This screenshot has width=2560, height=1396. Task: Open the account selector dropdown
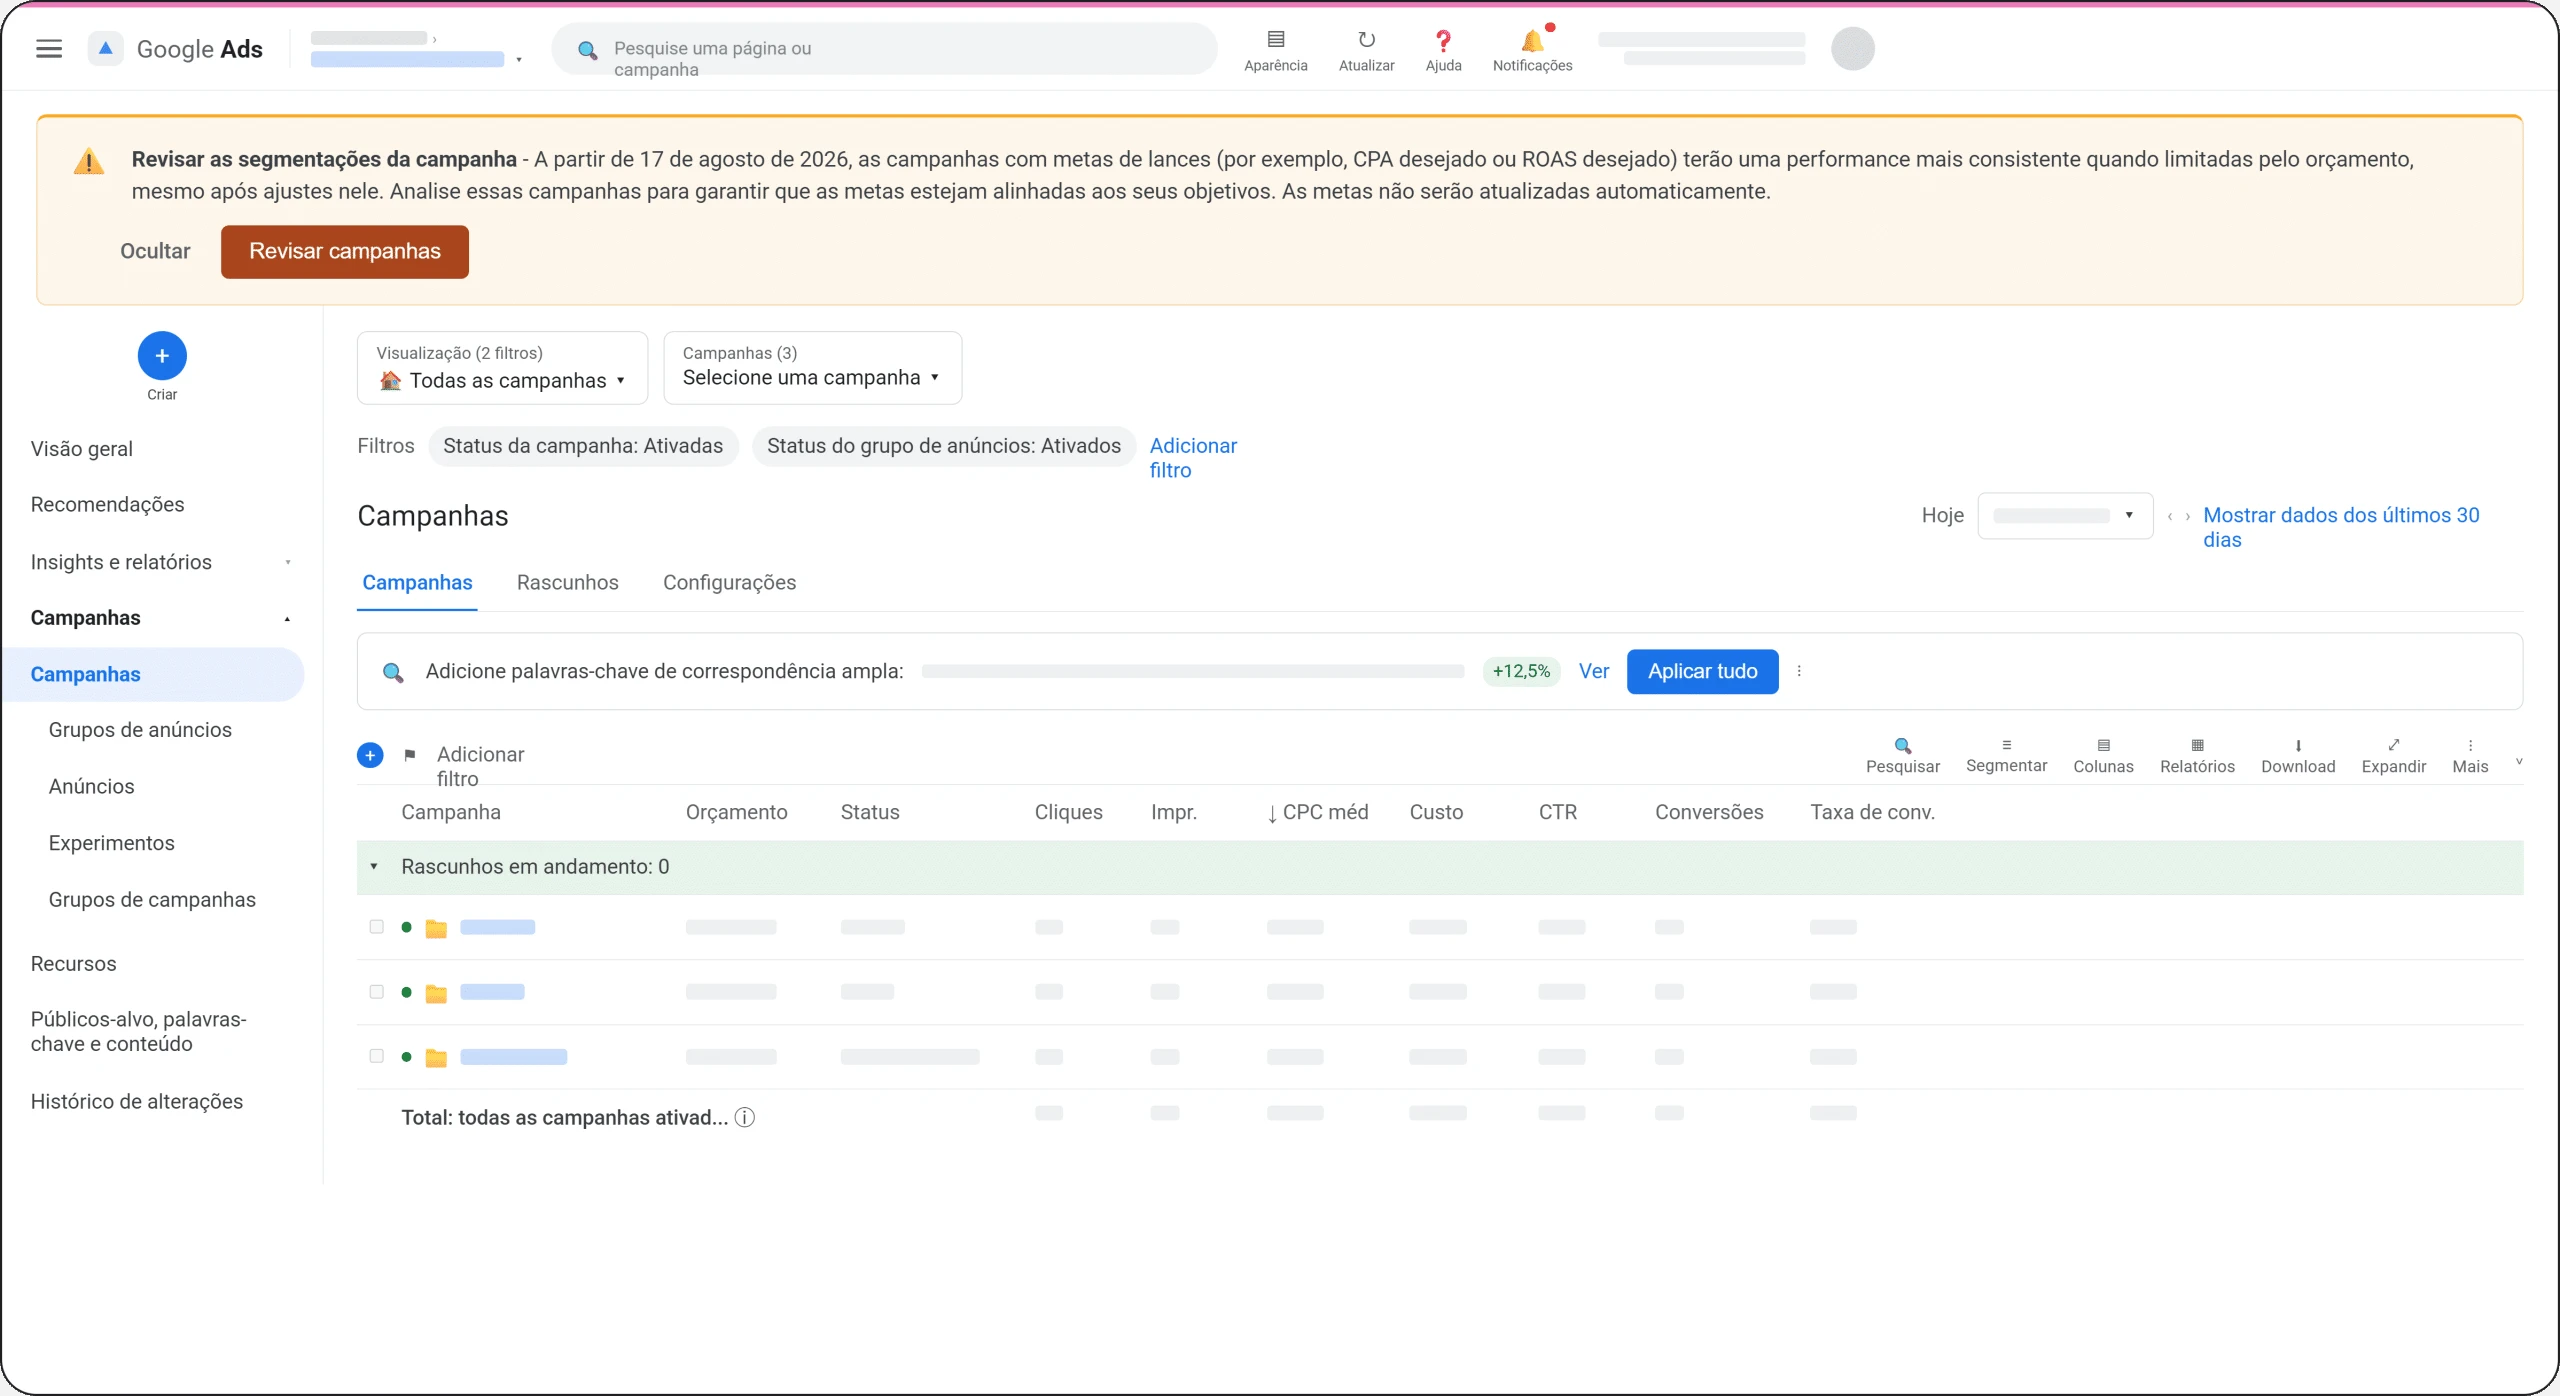tap(417, 49)
